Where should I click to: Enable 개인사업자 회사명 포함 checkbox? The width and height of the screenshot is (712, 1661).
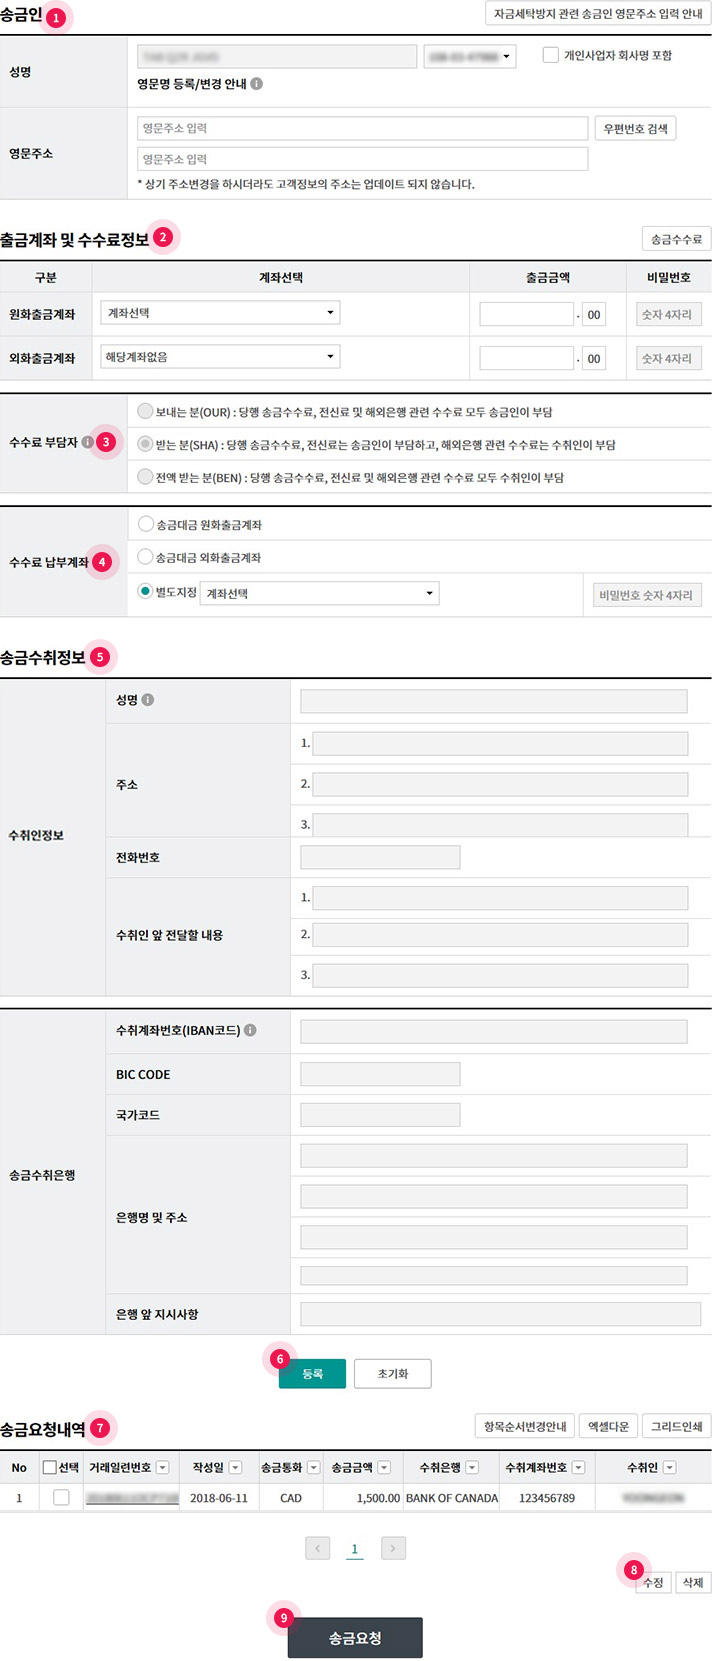pyautogui.click(x=550, y=56)
